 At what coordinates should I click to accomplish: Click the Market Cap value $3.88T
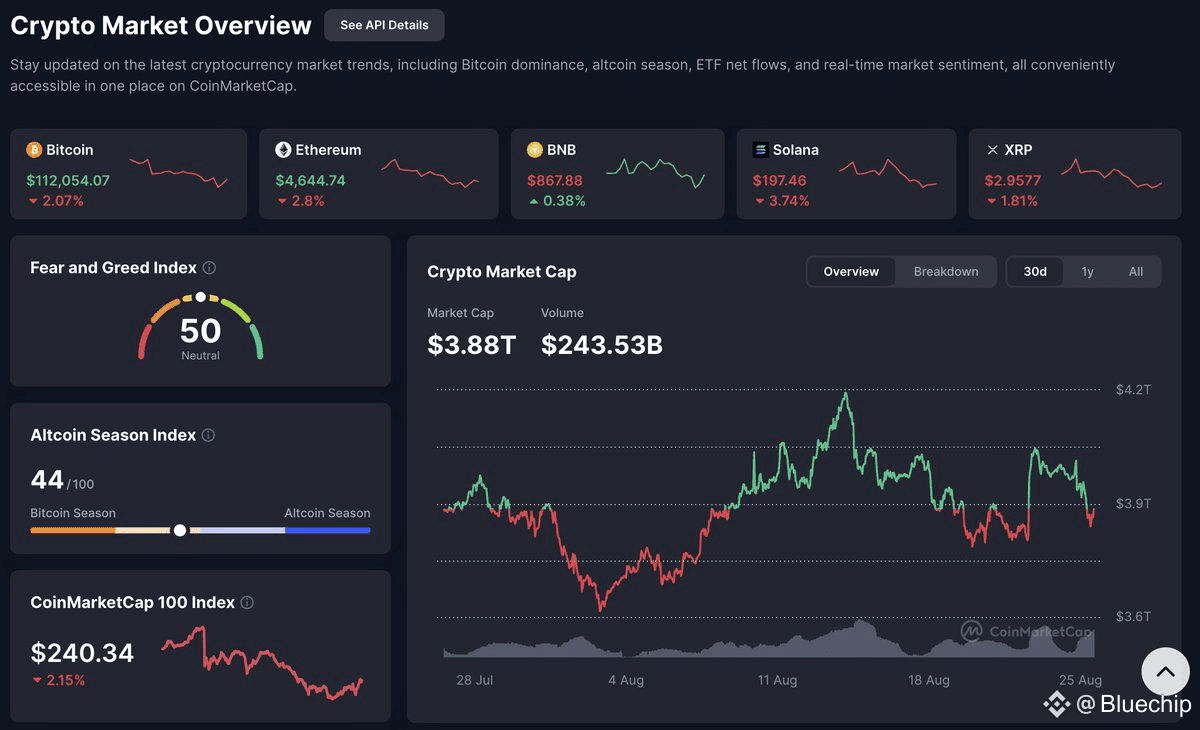[471, 345]
